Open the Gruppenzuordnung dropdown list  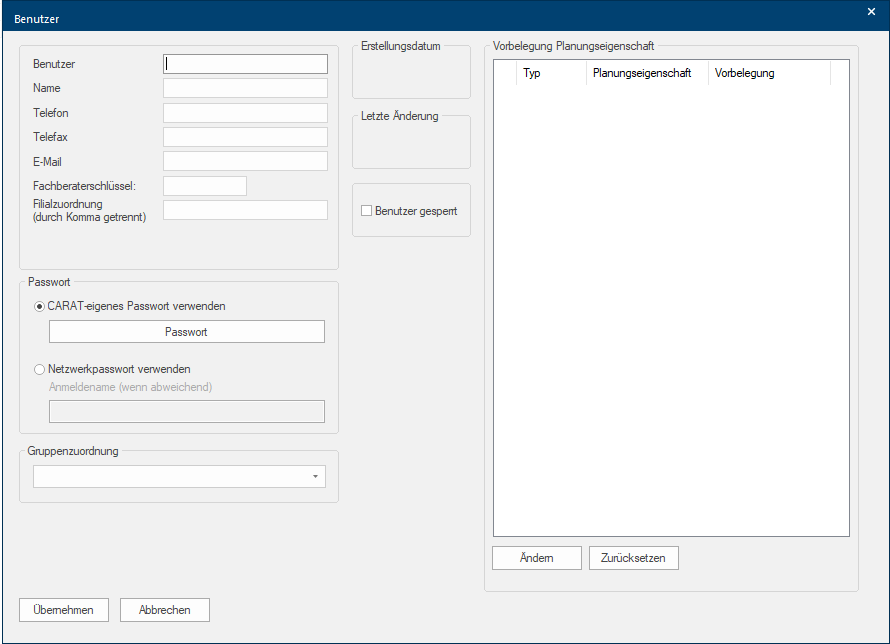click(x=316, y=477)
